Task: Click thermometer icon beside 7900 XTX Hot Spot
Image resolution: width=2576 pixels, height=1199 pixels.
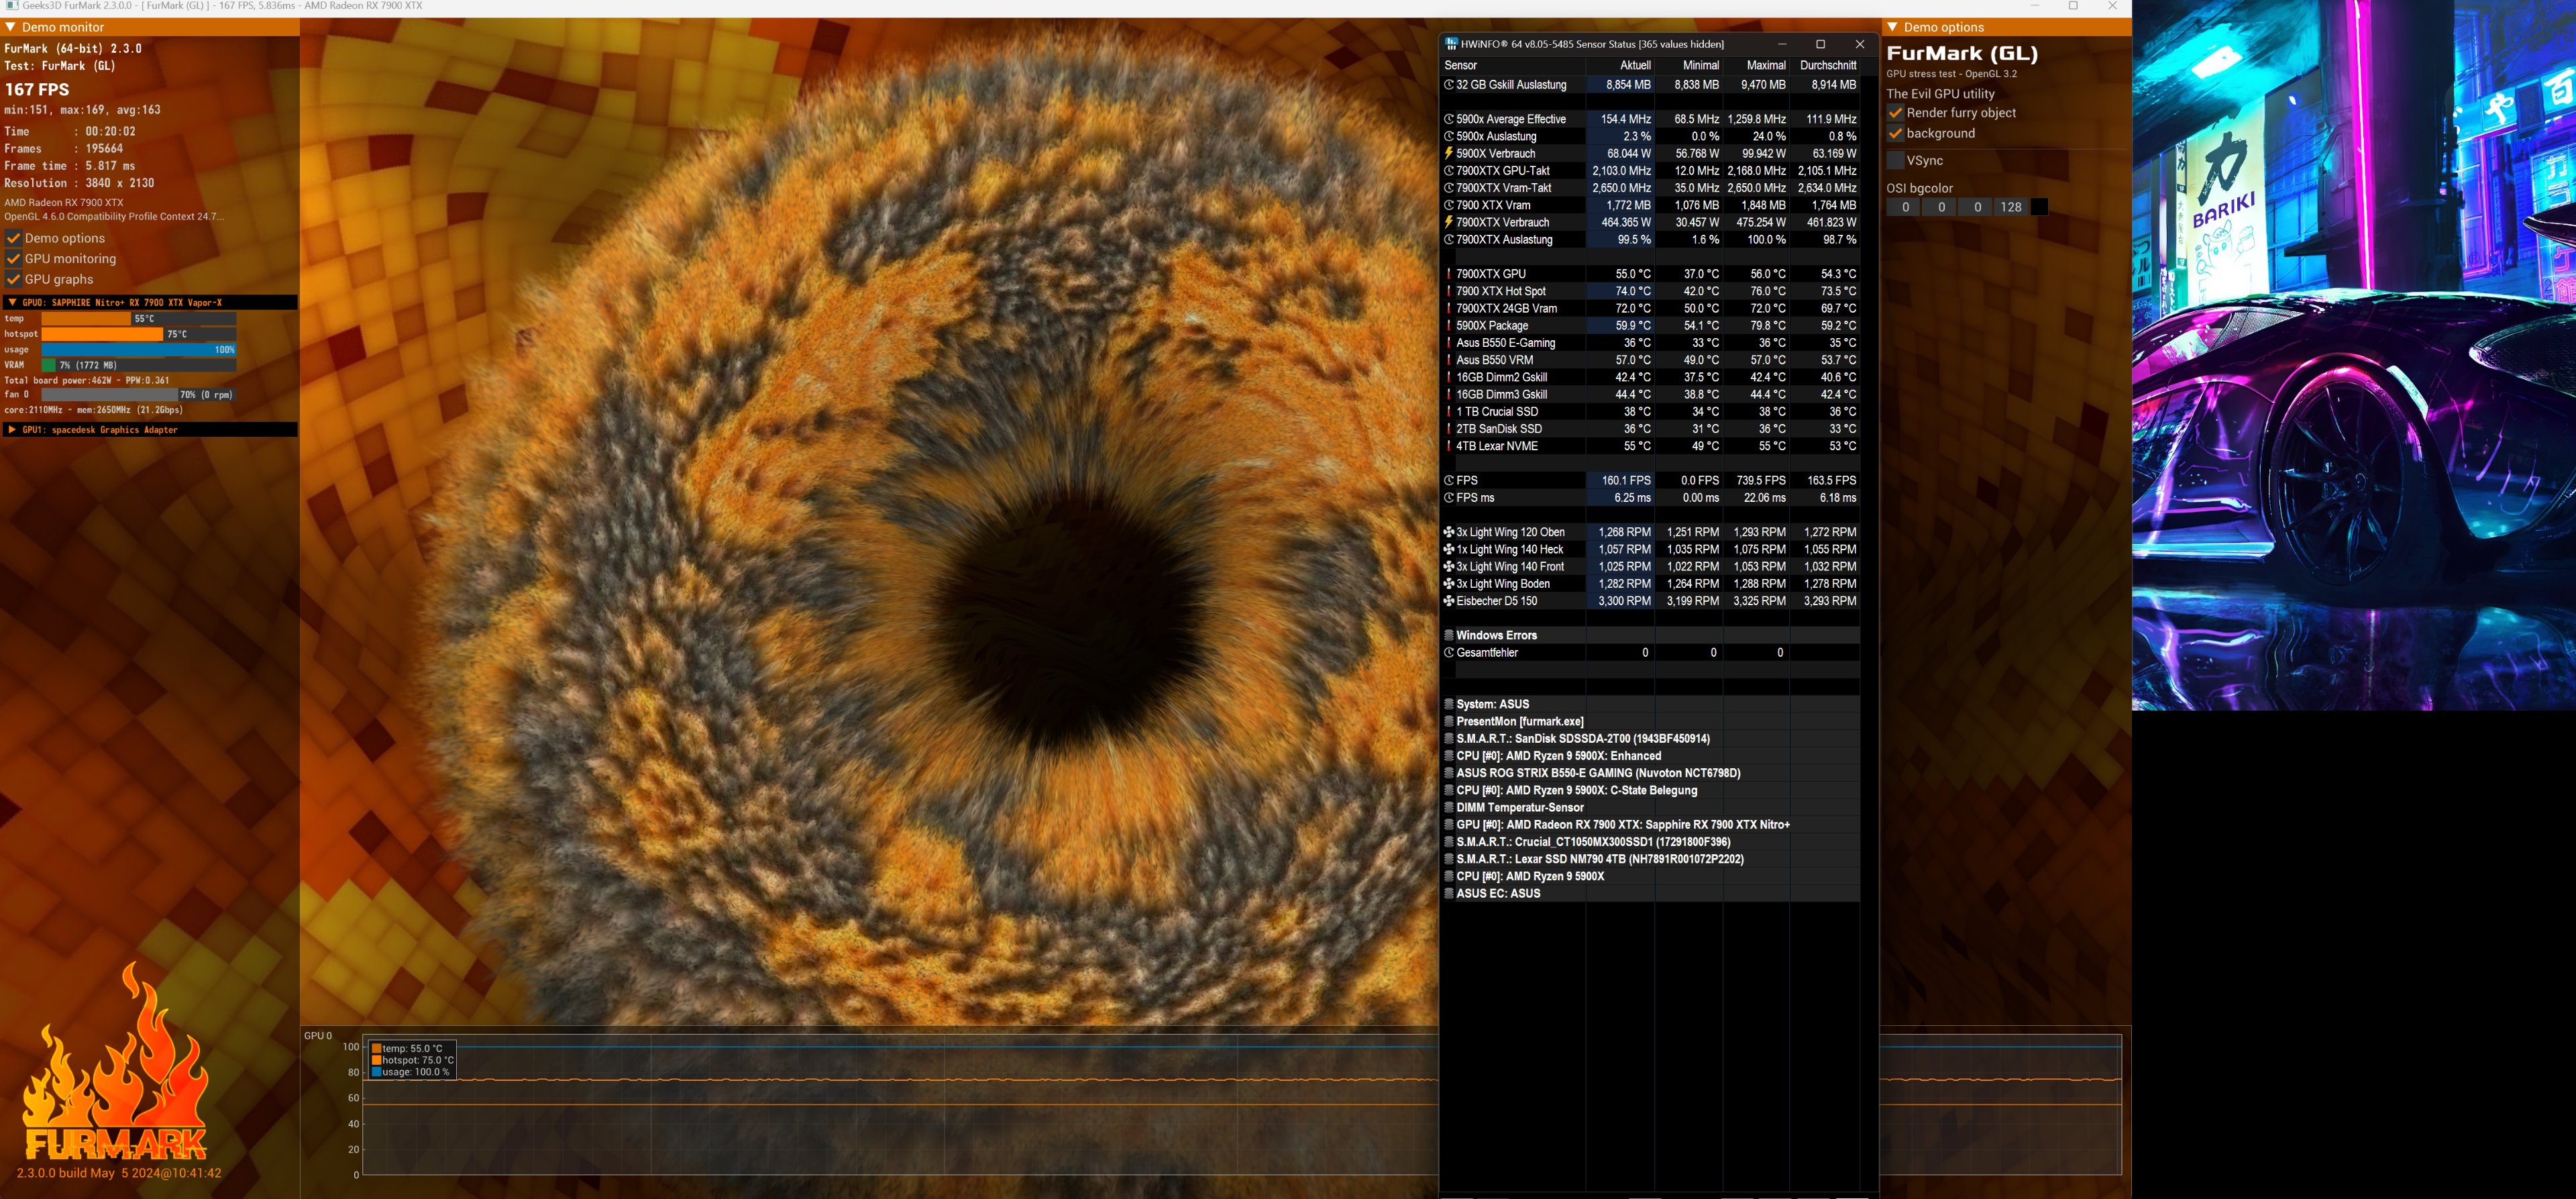Action: tap(1448, 291)
